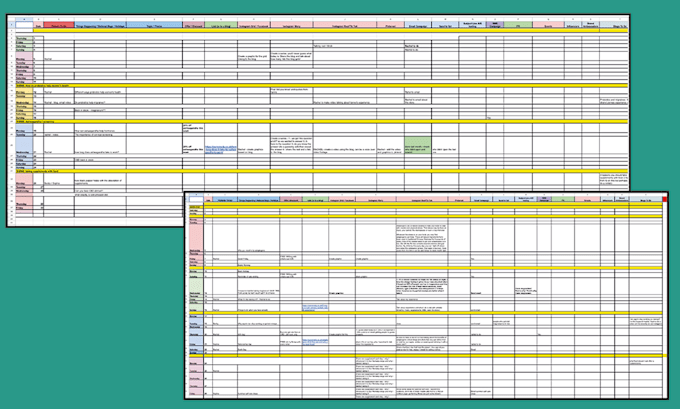Select cell A1 in the back spreadsheet

click(24, 25)
